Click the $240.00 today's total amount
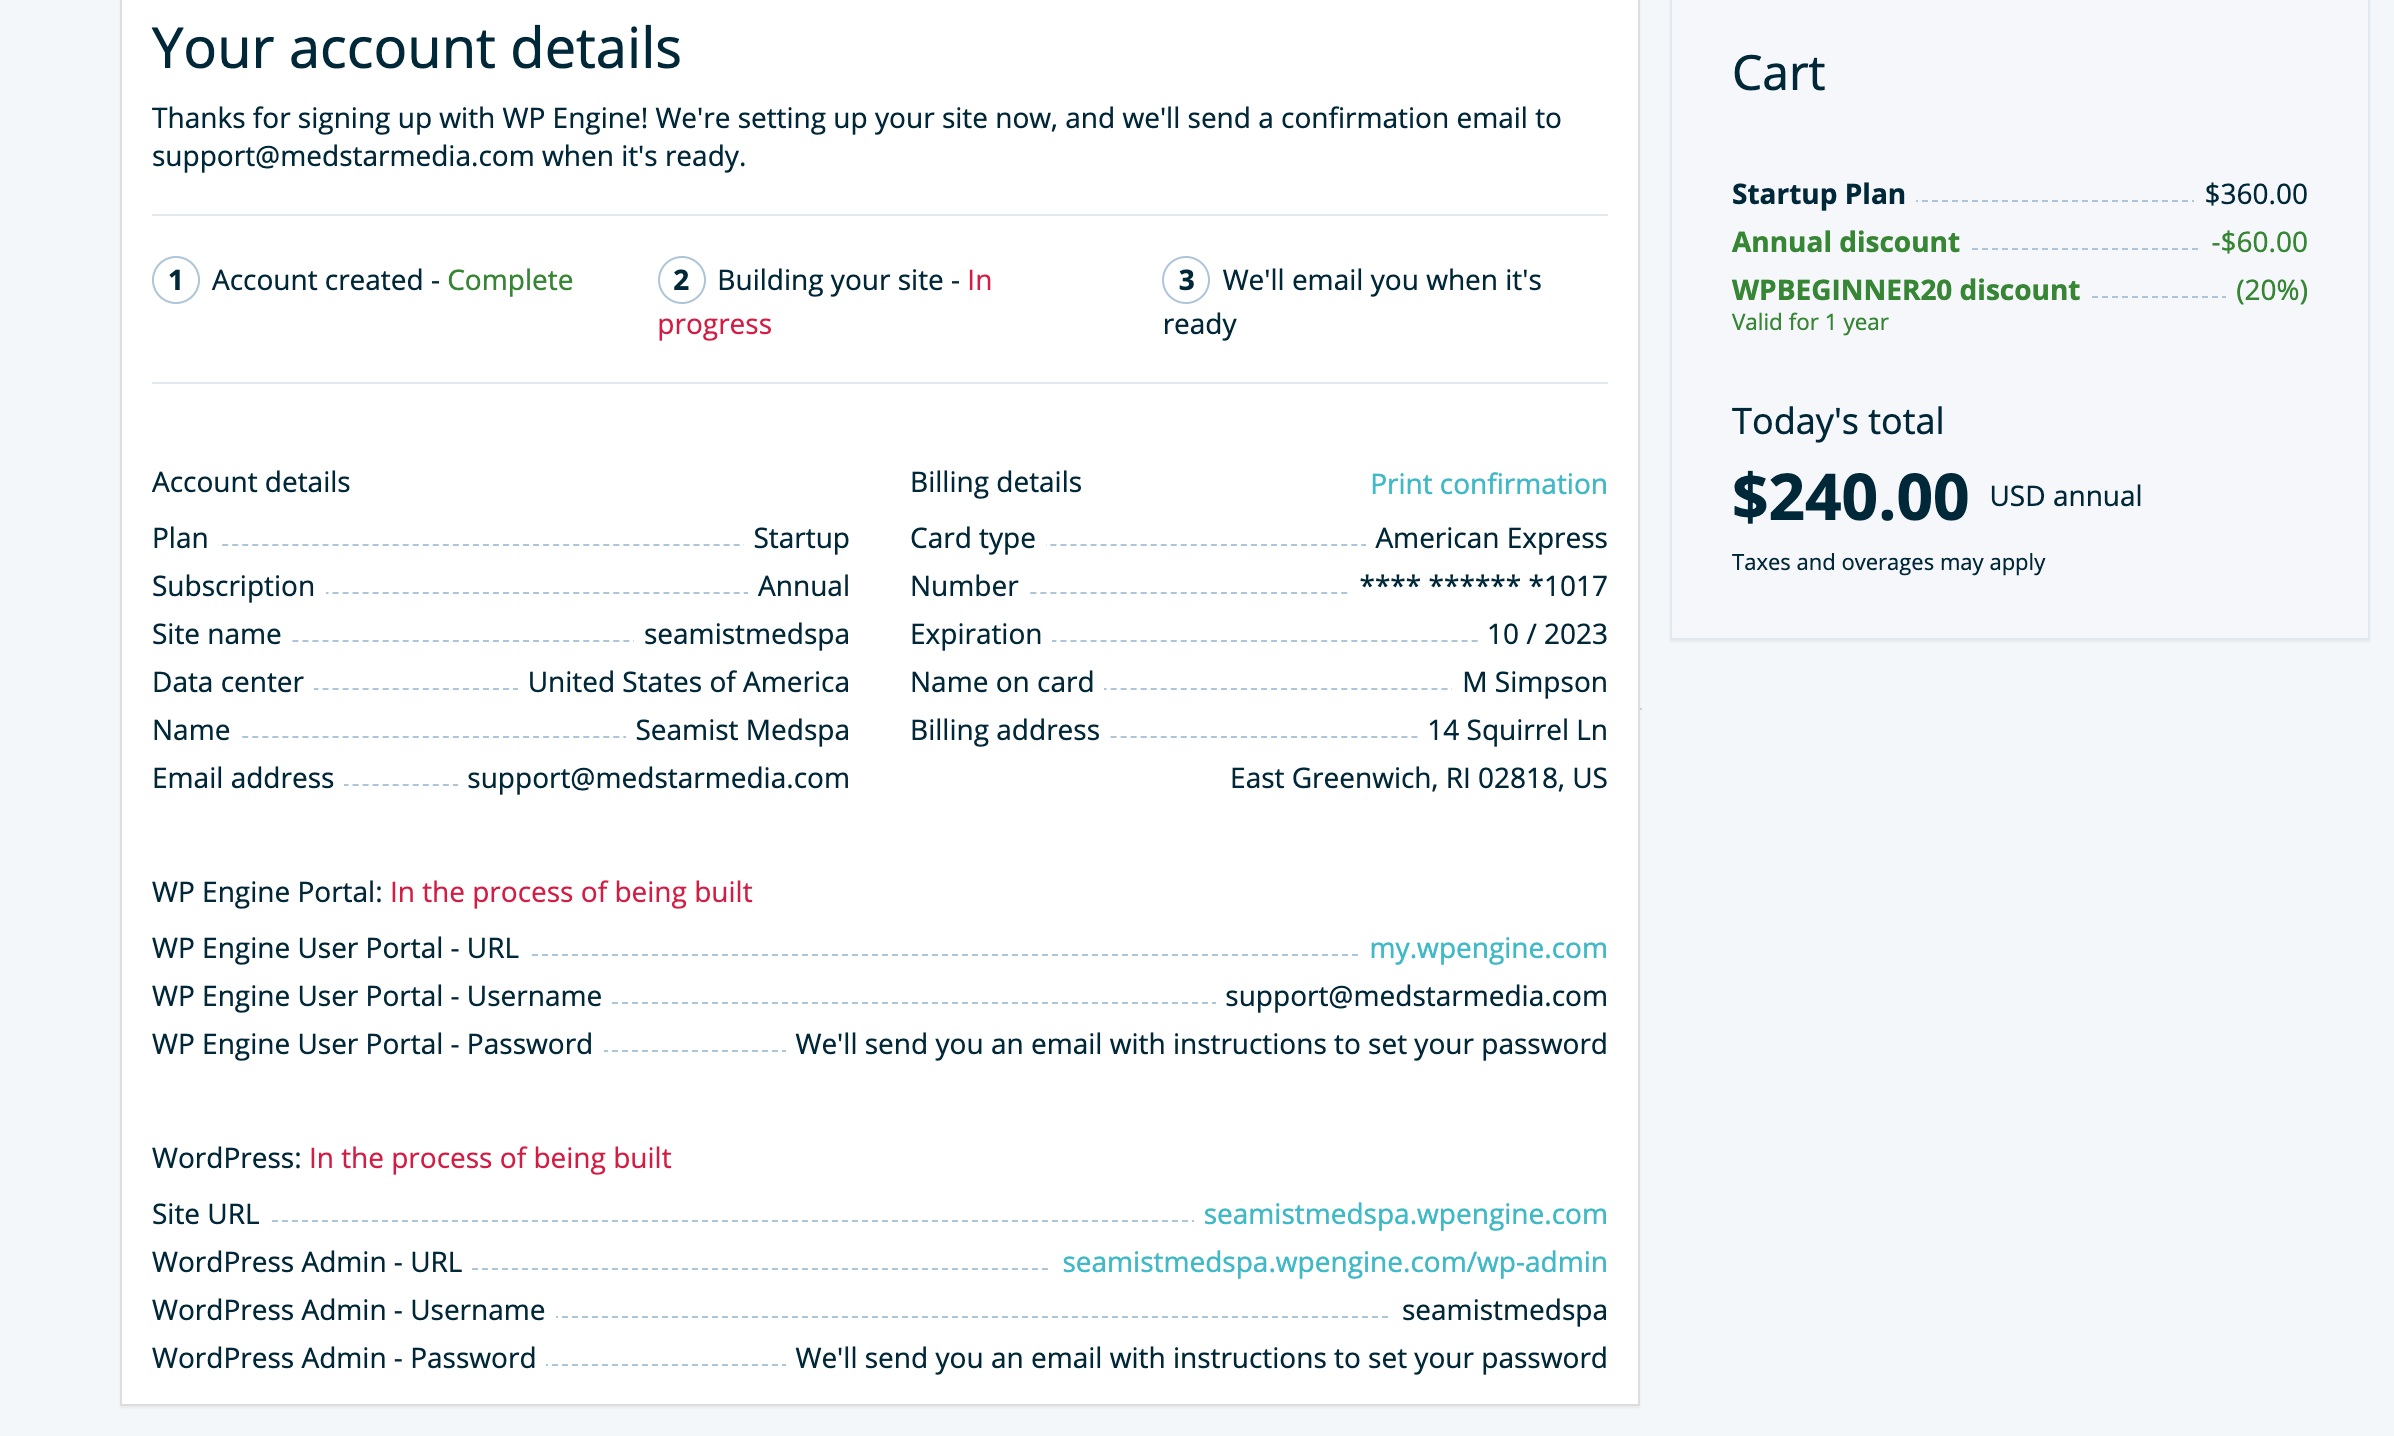This screenshot has width=2394, height=1436. pos(1850,498)
